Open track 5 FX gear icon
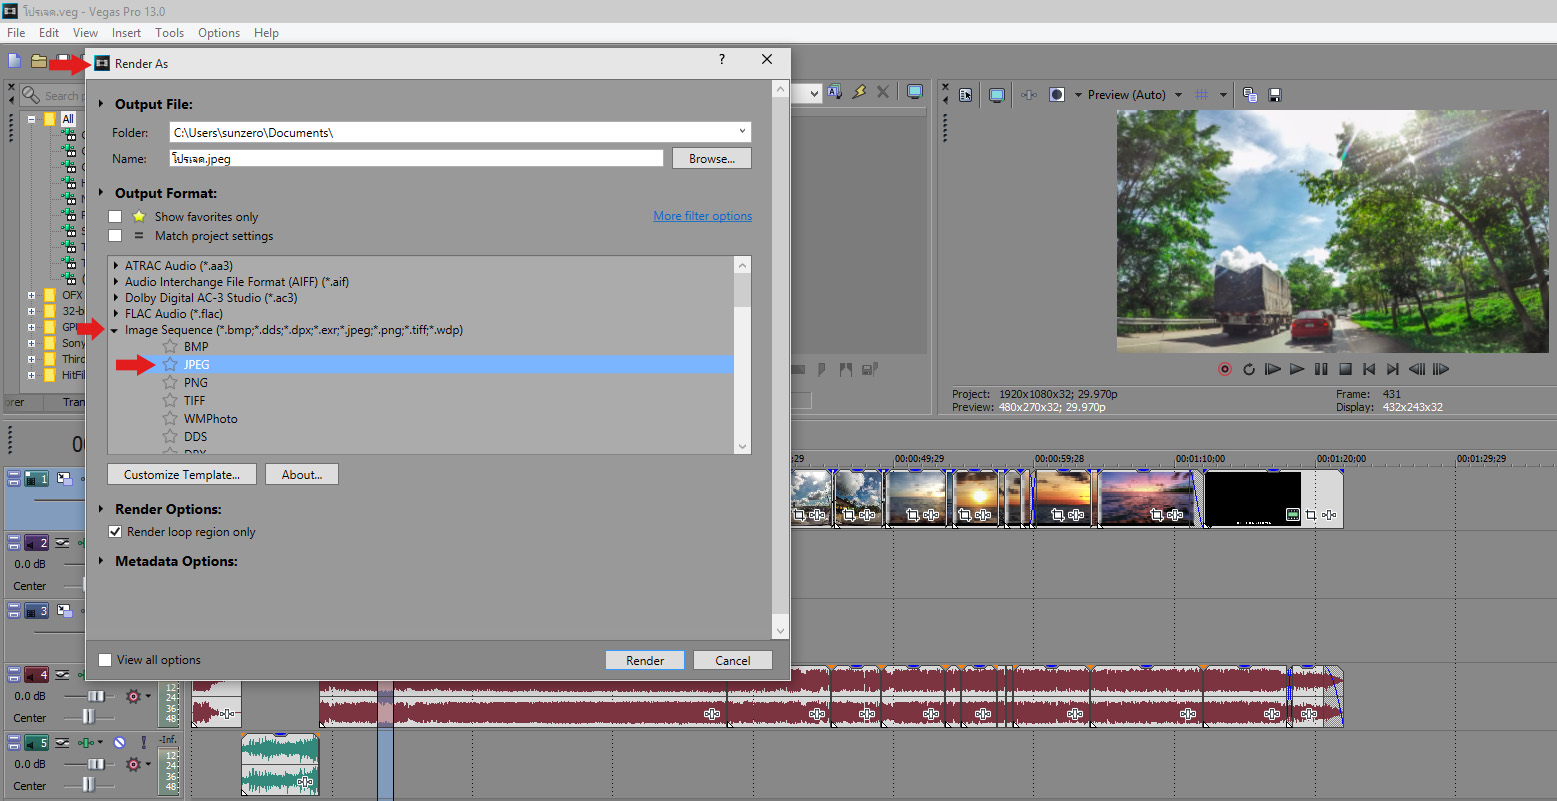The height and width of the screenshot is (801, 1557). pos(134,764)
